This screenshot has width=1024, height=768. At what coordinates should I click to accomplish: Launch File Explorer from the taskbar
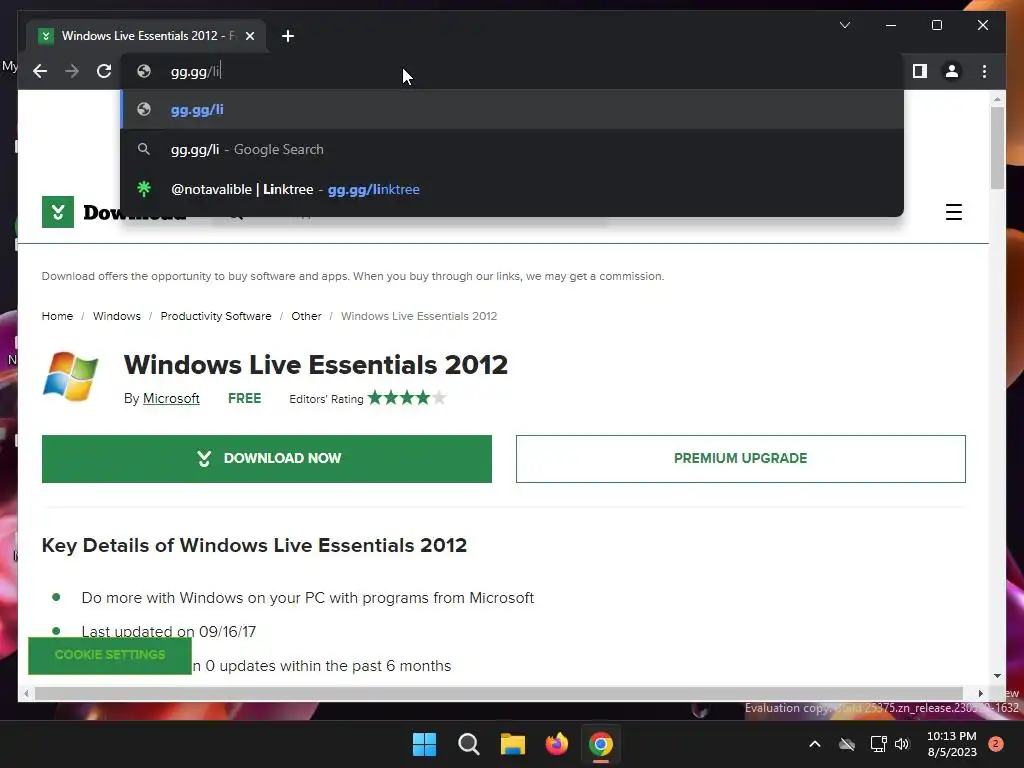point(513,744)
